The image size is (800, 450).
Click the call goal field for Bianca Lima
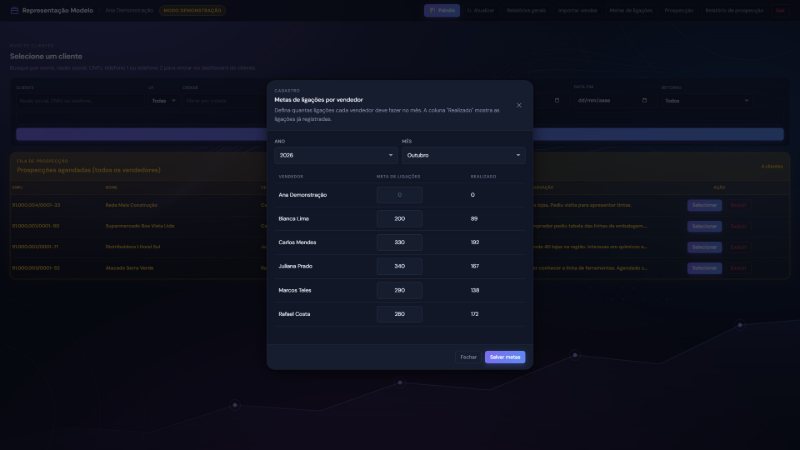[x=399, y=219]
